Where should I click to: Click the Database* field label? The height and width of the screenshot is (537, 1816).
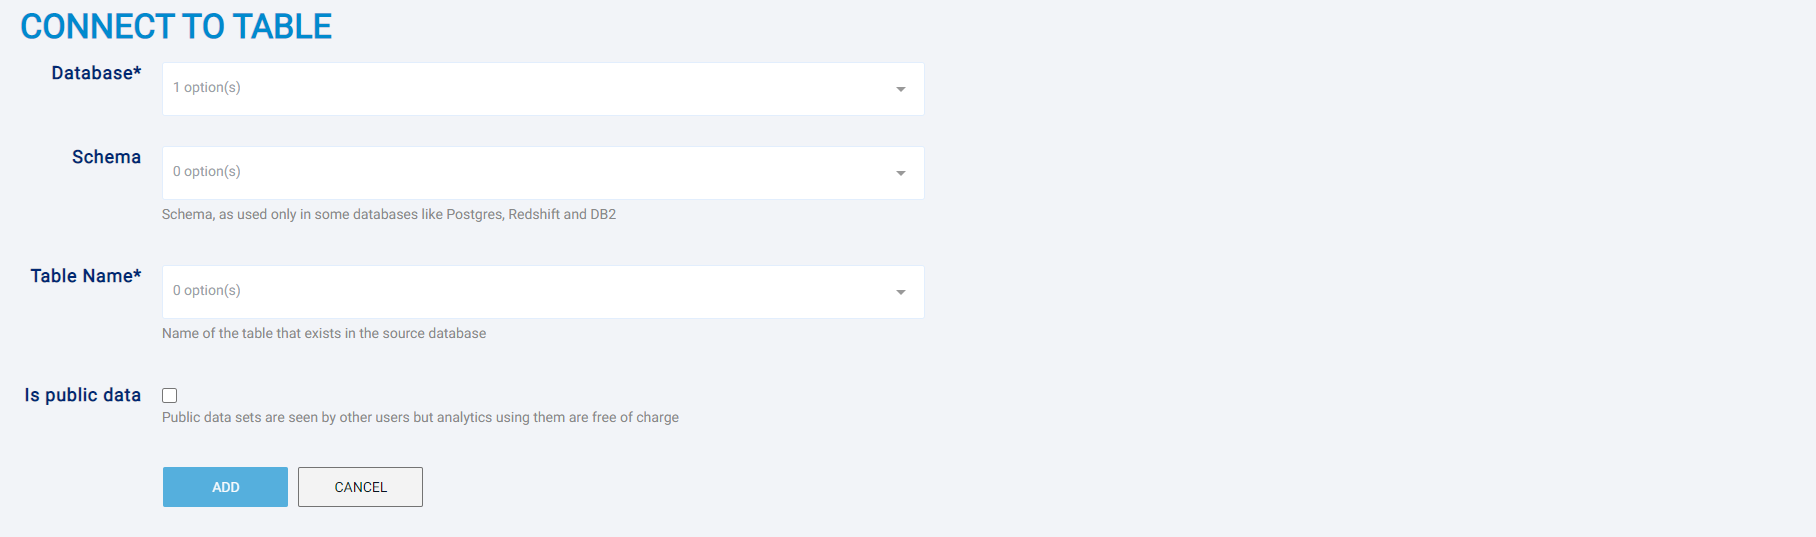pyautogui.click(x=97, y=73)
